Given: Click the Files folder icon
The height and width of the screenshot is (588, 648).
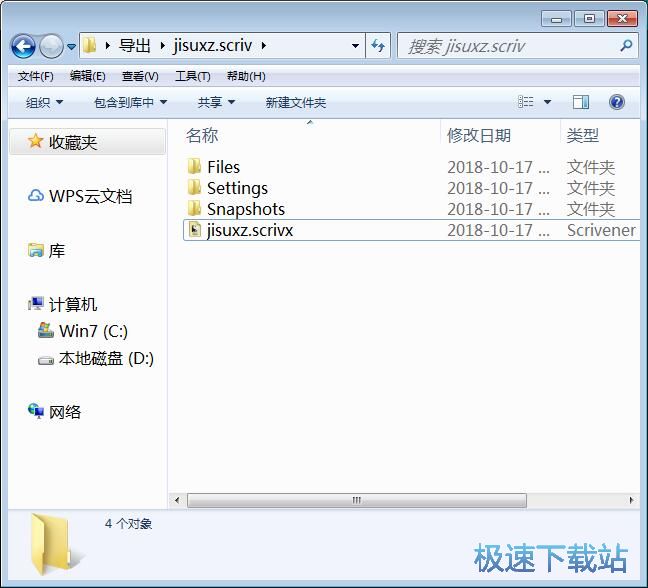Looking at the screenshot, I should point(195,166).
